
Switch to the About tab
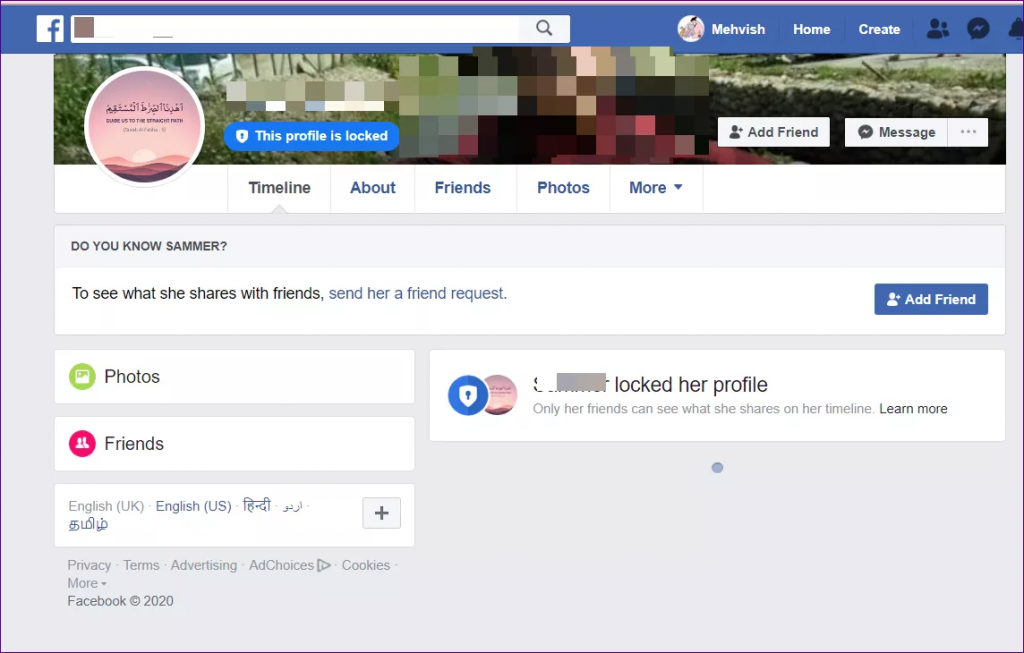tap(372, 188)
